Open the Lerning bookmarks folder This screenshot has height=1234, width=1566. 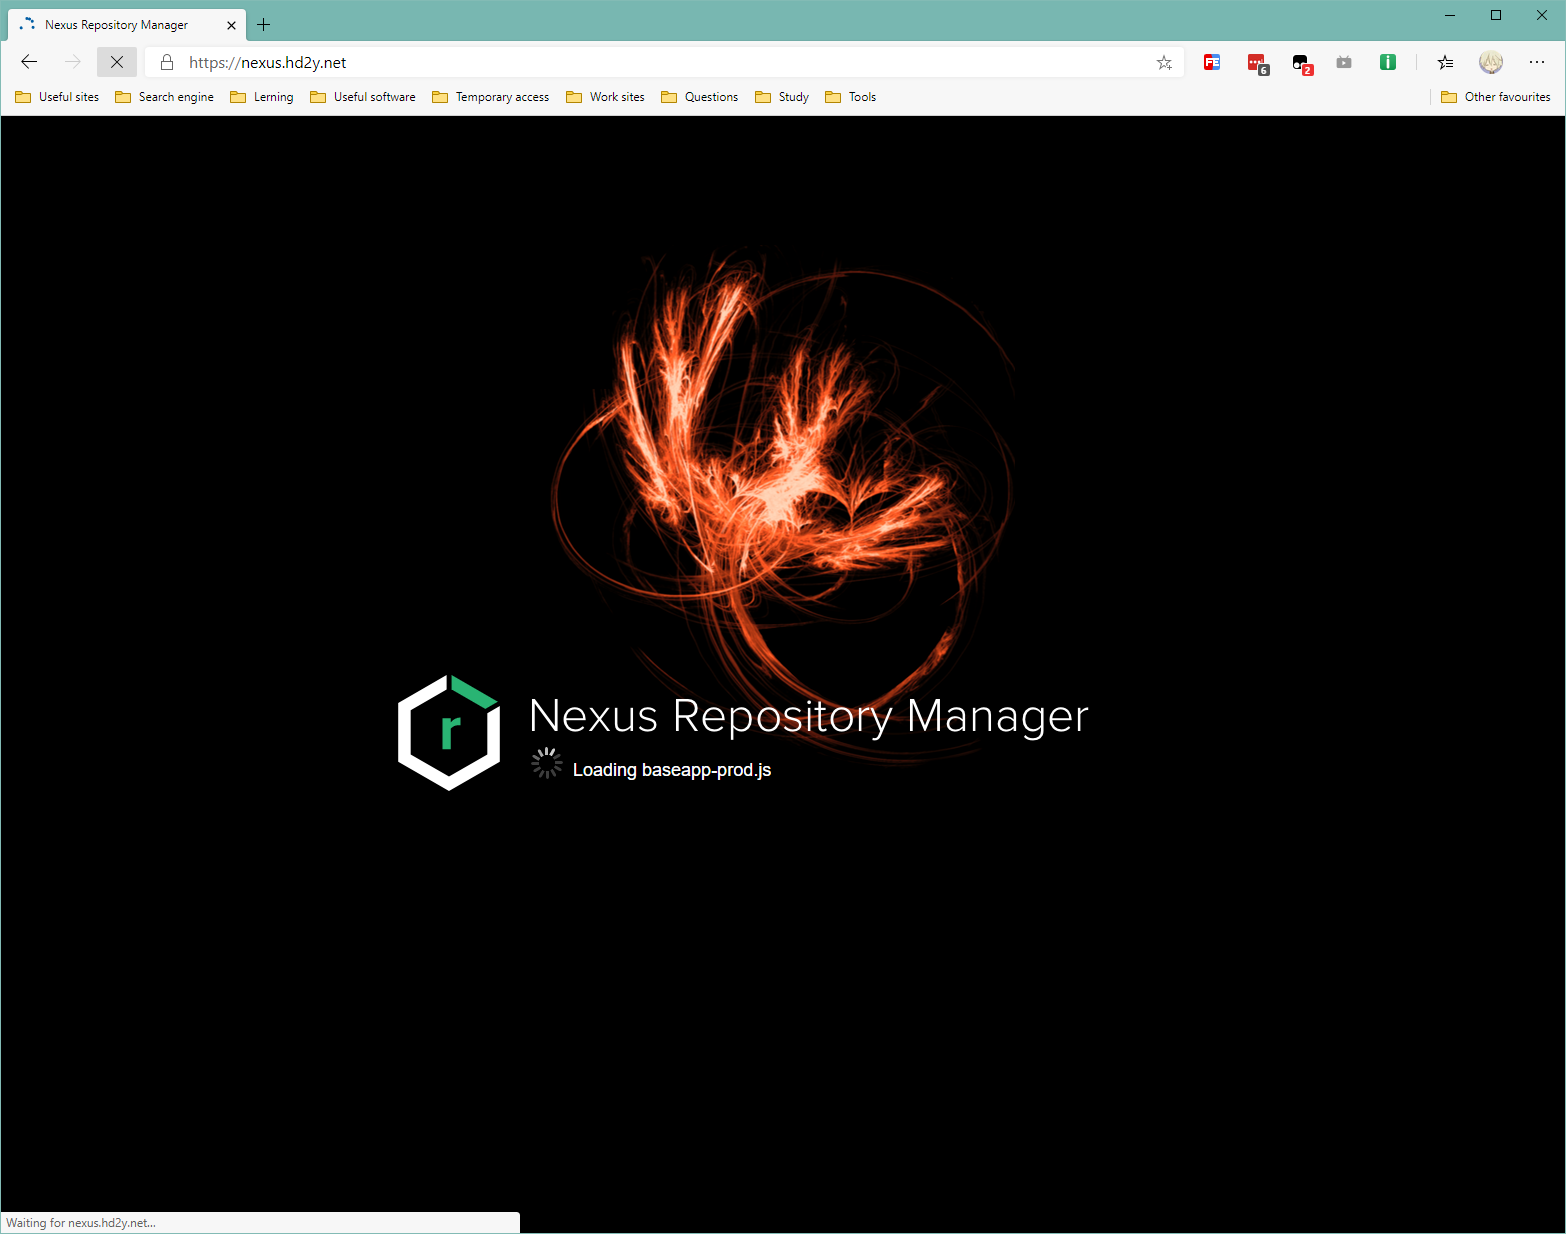pyautogui.click(x=261, y=97)
